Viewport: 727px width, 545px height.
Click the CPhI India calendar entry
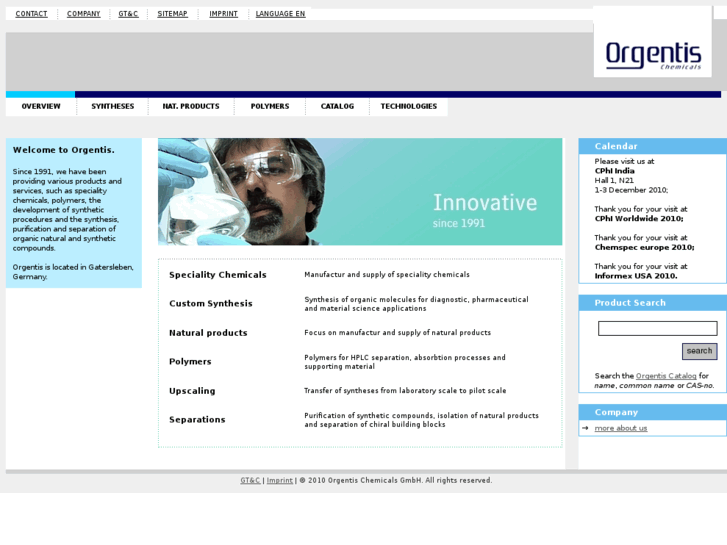[615, 171]
